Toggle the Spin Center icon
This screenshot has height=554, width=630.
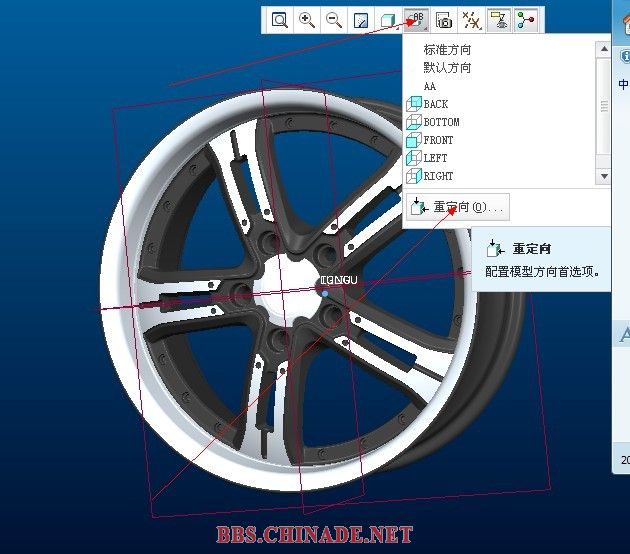[x=526, y=20]
